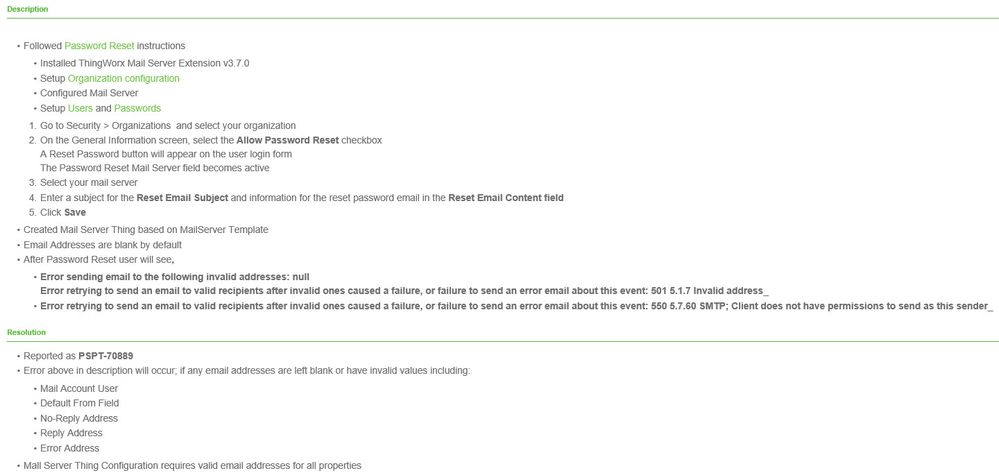Click the 501 5.1.7 Invalid address error line
Screen dimensions: 999x475
pos(405,291)
